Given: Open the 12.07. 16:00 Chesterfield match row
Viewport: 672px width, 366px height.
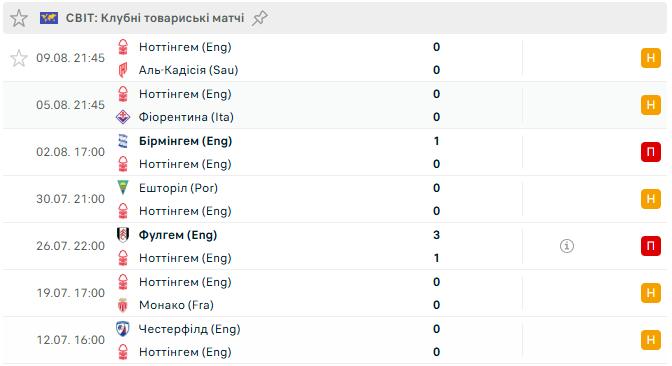Looking at the screenshot, I should (335, 340).
